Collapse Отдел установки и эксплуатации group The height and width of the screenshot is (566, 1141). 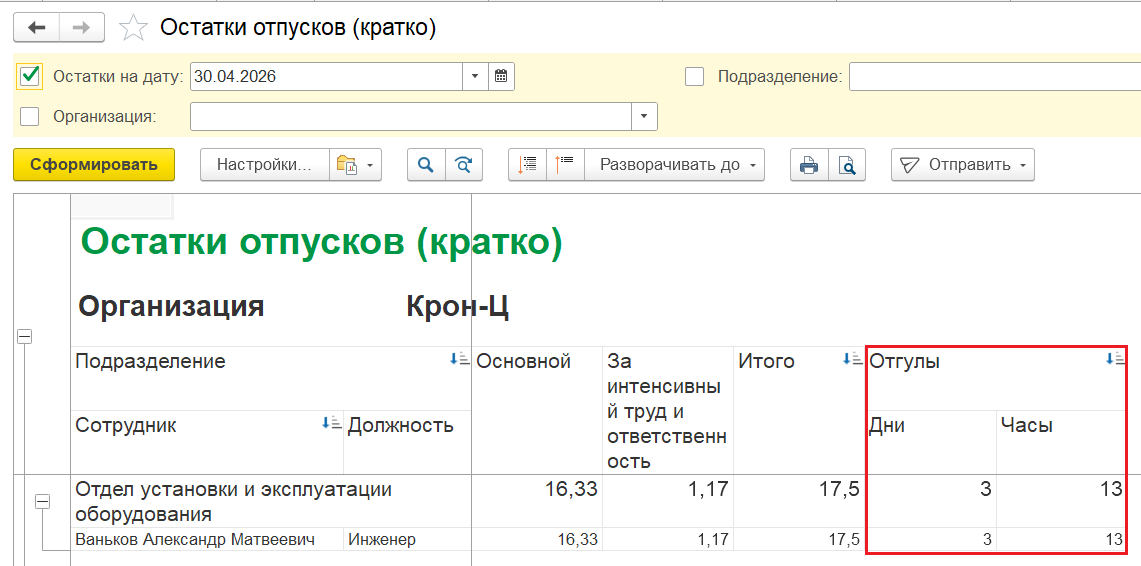coord(44,501)
